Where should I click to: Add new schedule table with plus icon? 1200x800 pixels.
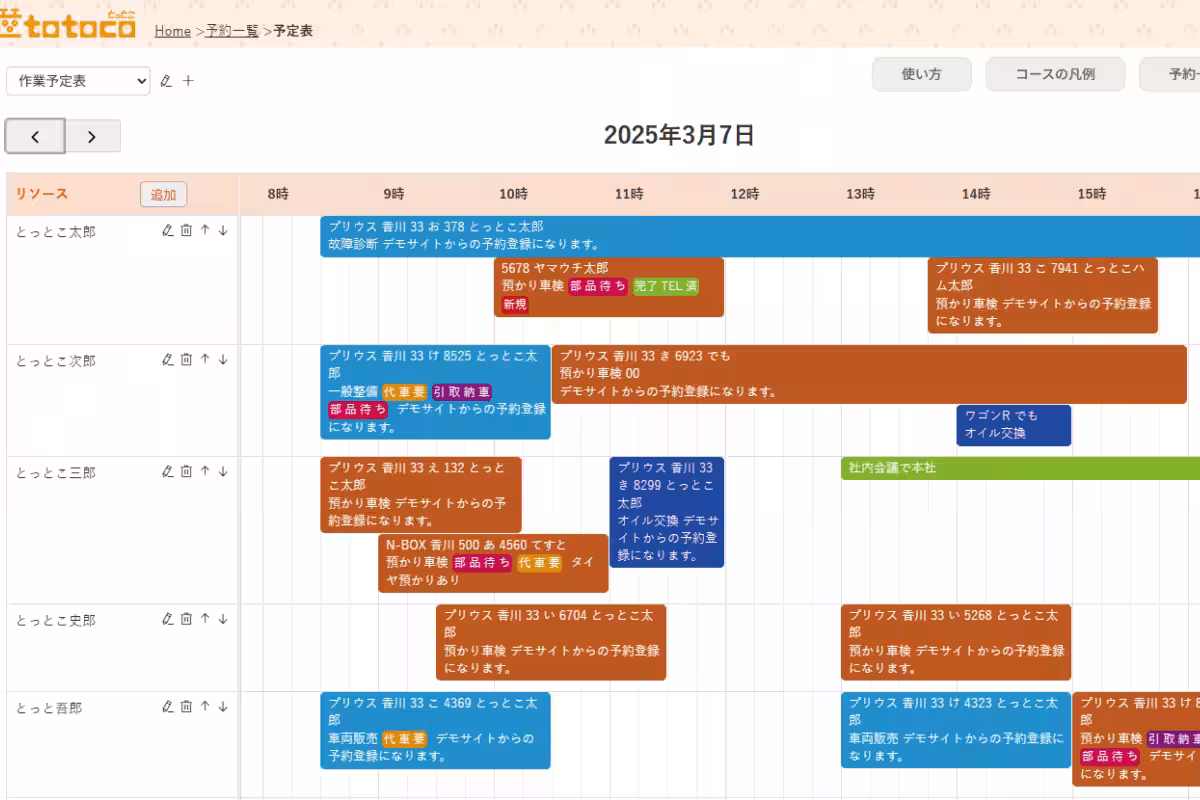tap(188, 81)
